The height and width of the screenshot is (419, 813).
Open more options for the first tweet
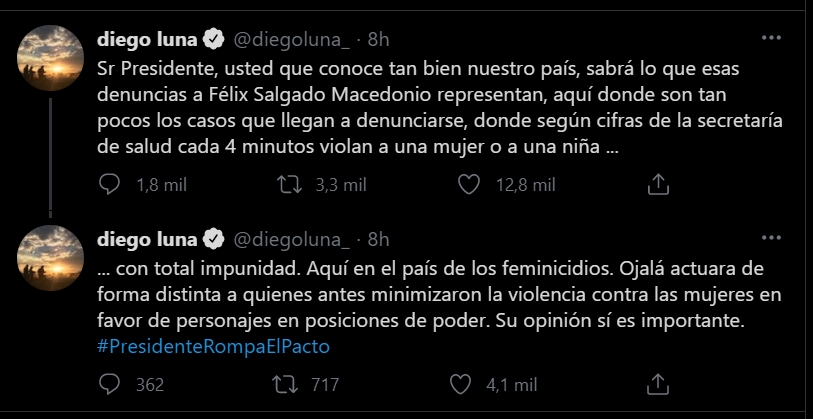[771, 38]
